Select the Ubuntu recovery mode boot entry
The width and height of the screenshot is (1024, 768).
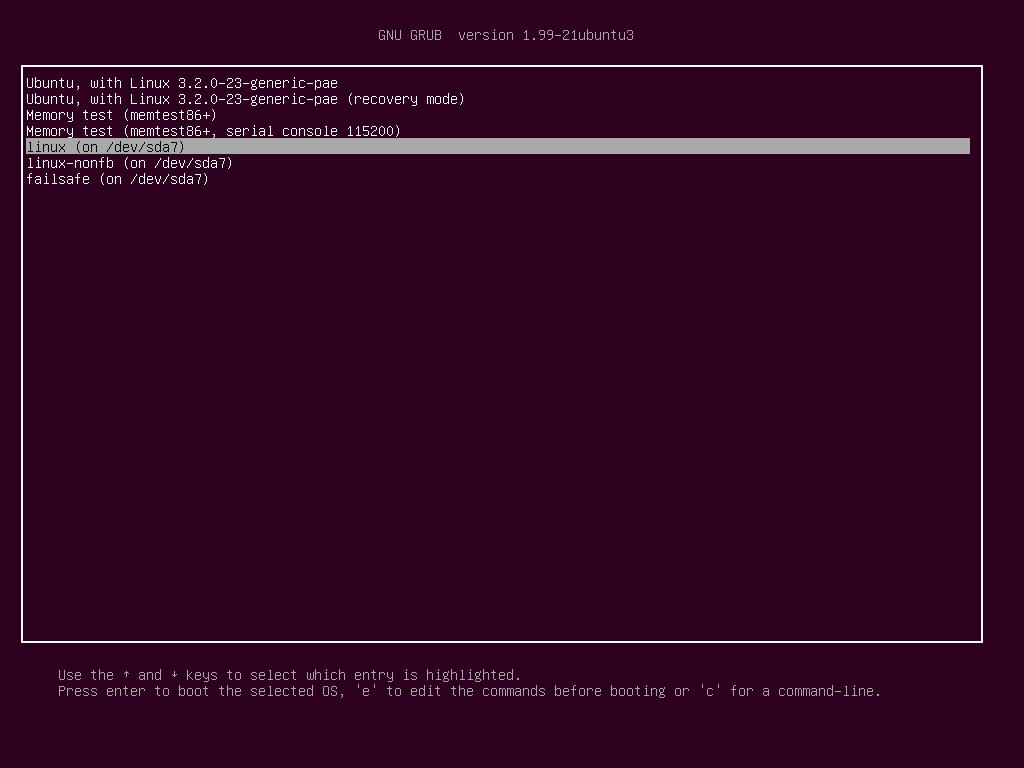pyautogui.click(x=245, y=99)
